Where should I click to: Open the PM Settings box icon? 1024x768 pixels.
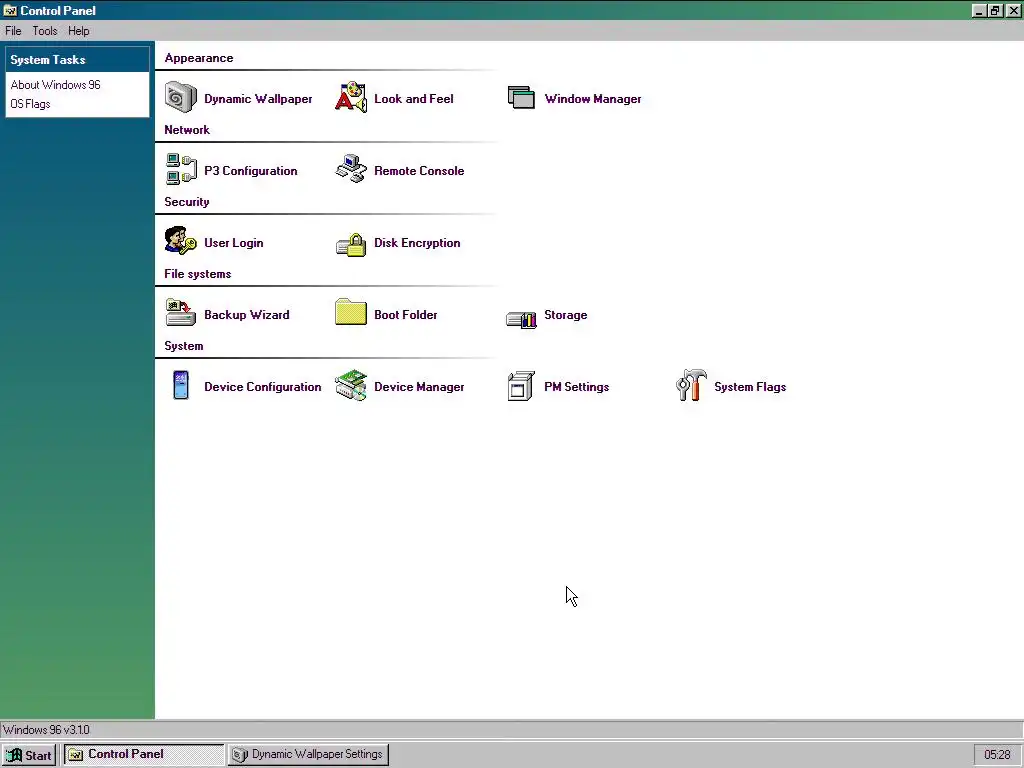point(521,385)
